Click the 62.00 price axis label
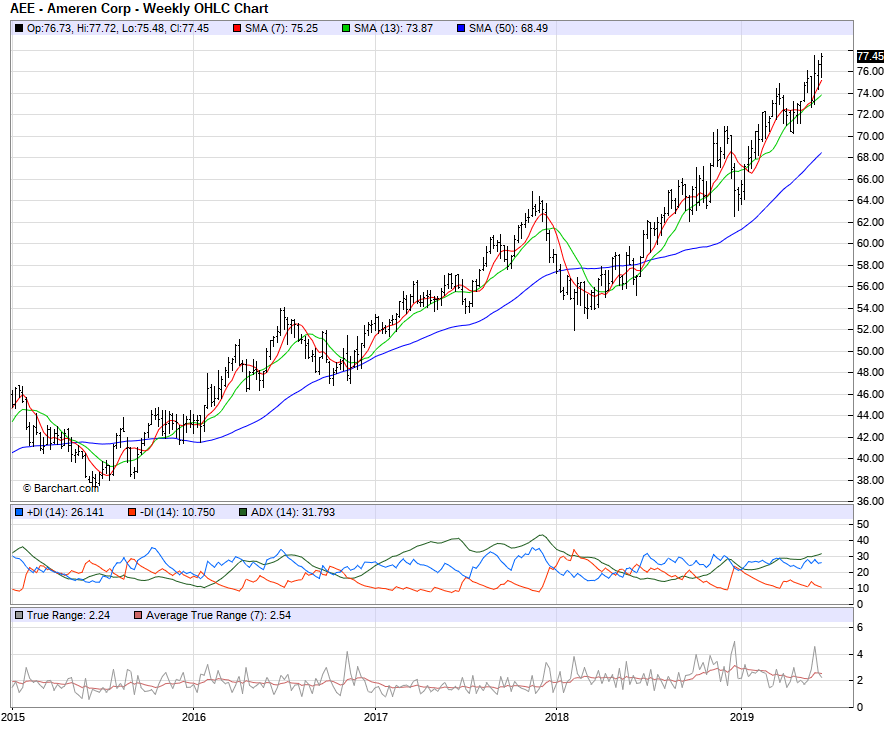This screenshot has width=895, height=748. 870,222
